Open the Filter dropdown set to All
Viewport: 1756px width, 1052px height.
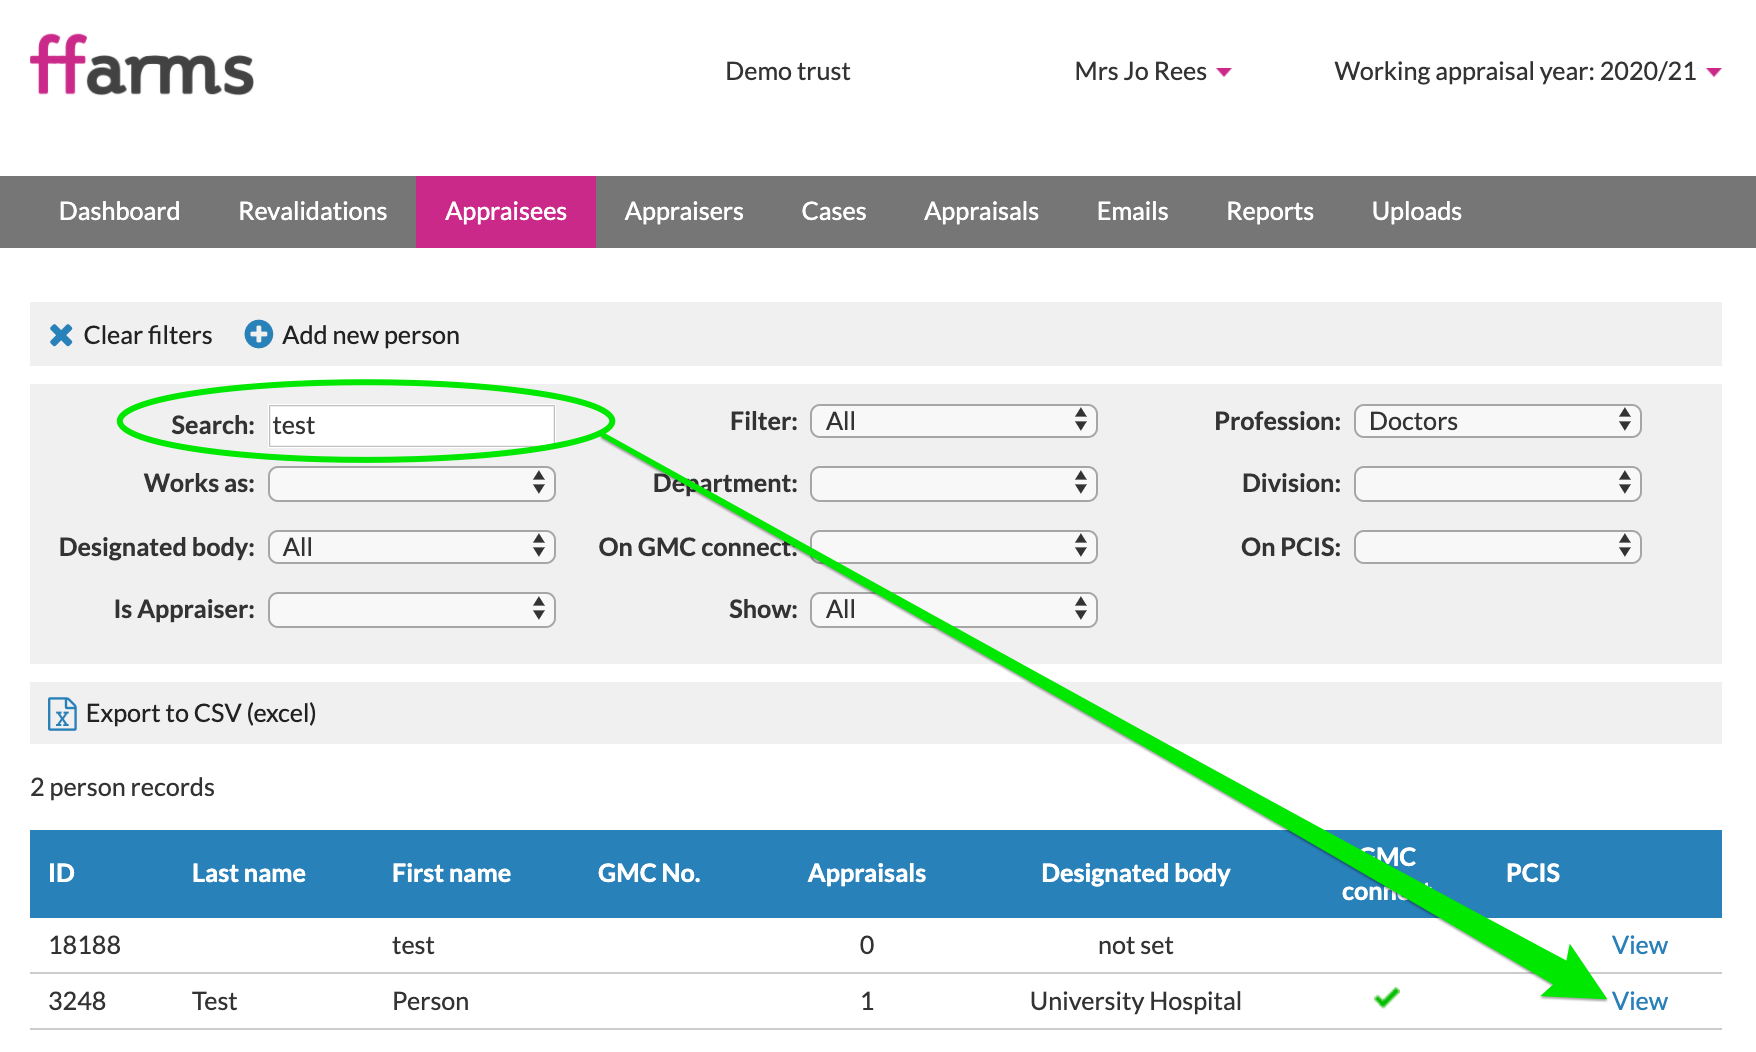pyautogui.click(x=953, y=421)
